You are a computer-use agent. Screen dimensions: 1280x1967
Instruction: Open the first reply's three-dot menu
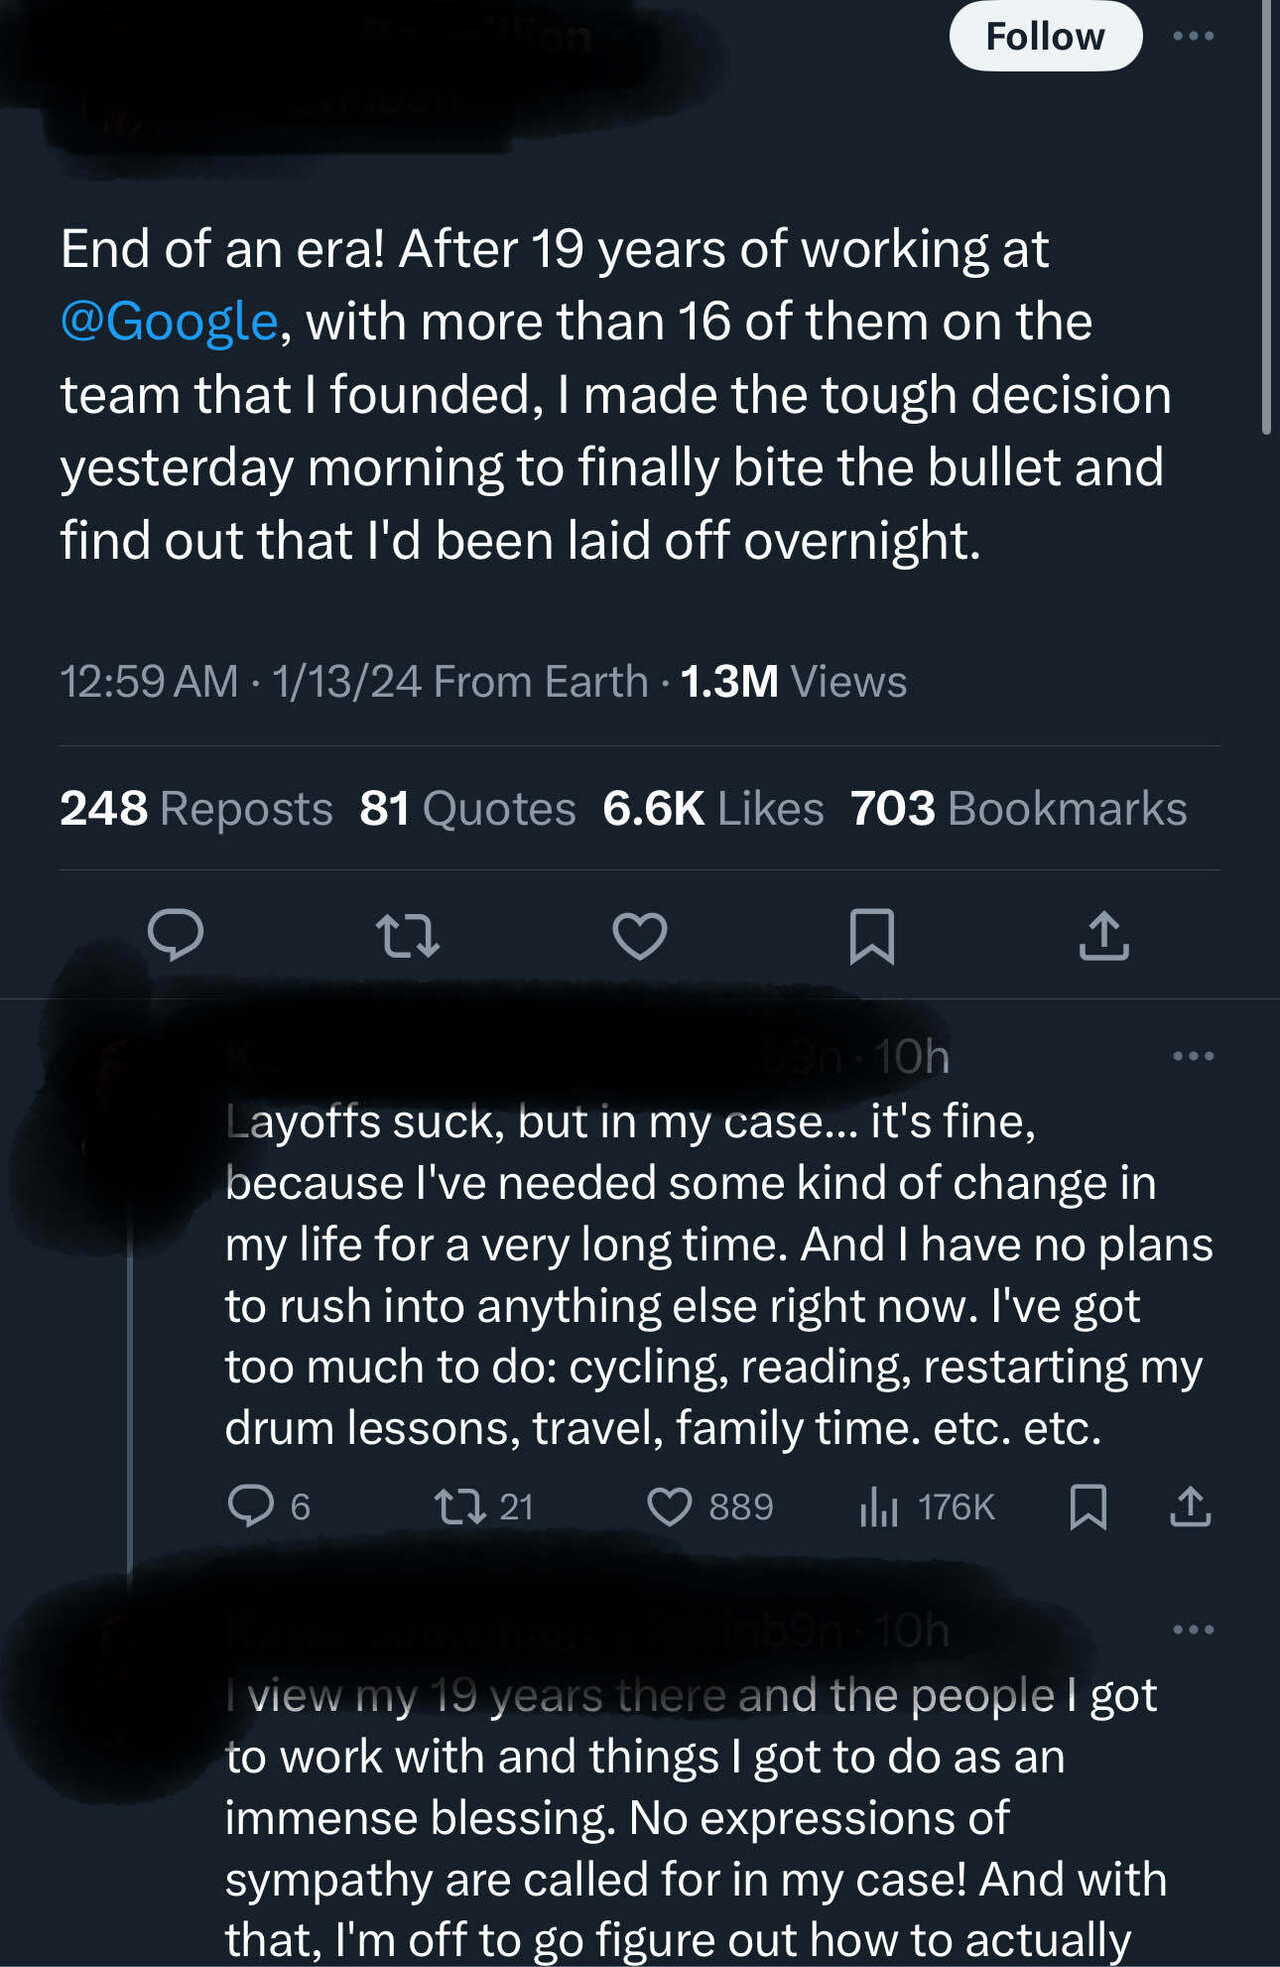[x=1193, y=1056]
